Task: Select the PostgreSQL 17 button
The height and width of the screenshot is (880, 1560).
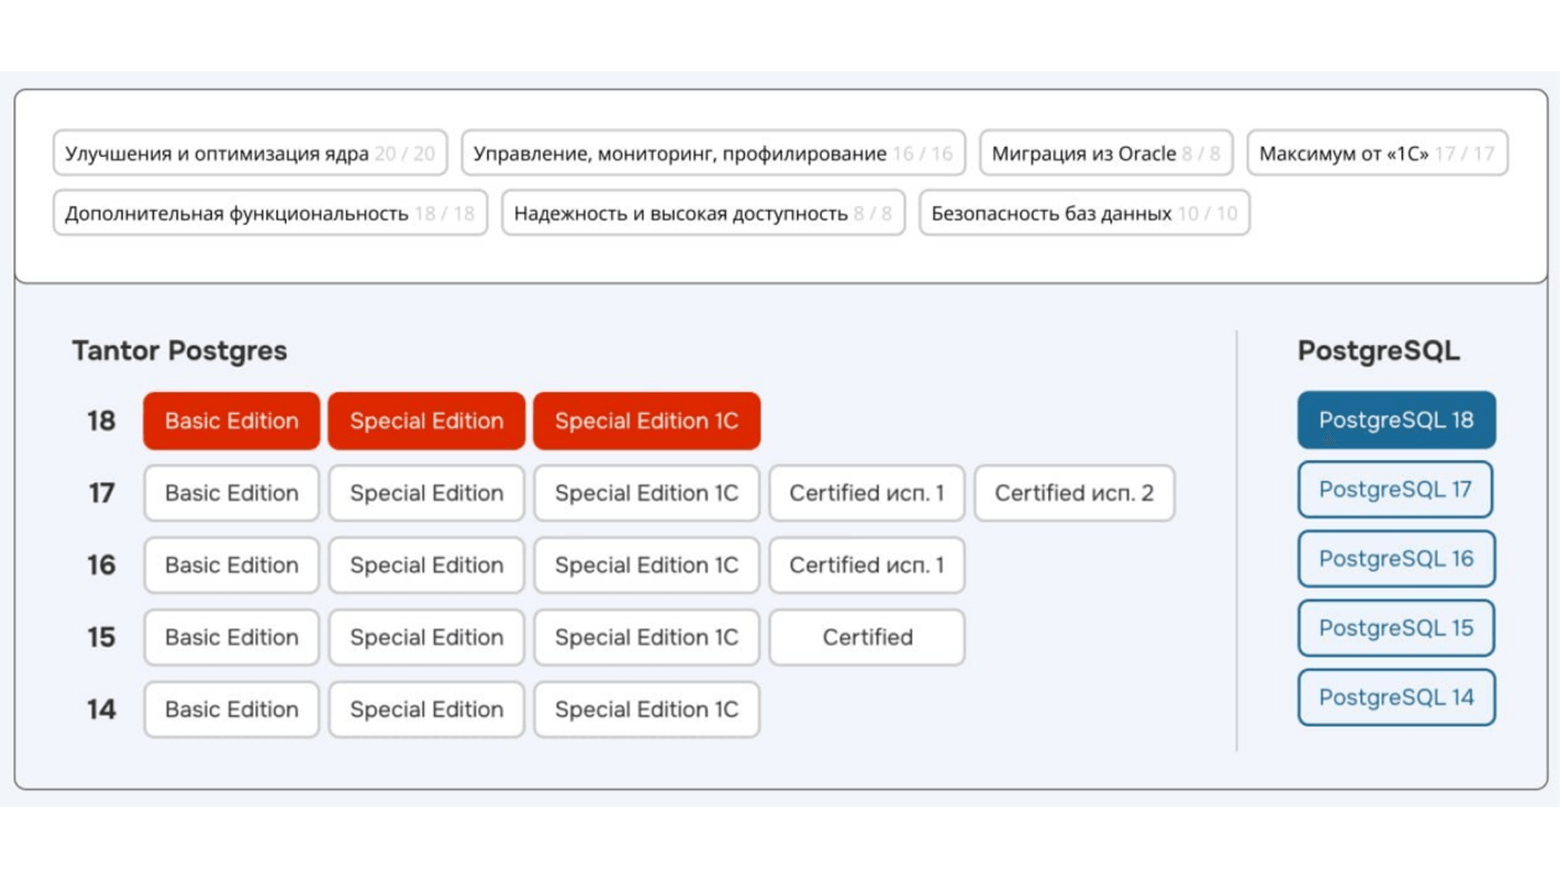Action: (x=1396, y=489)
